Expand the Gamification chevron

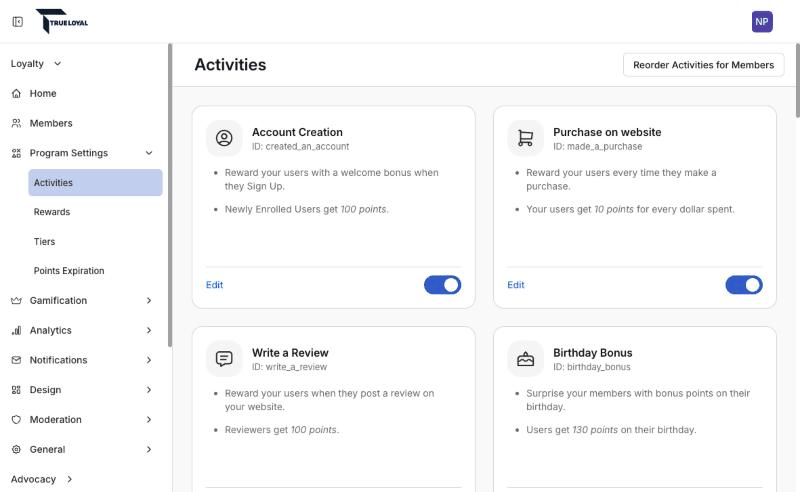point(149,301)
